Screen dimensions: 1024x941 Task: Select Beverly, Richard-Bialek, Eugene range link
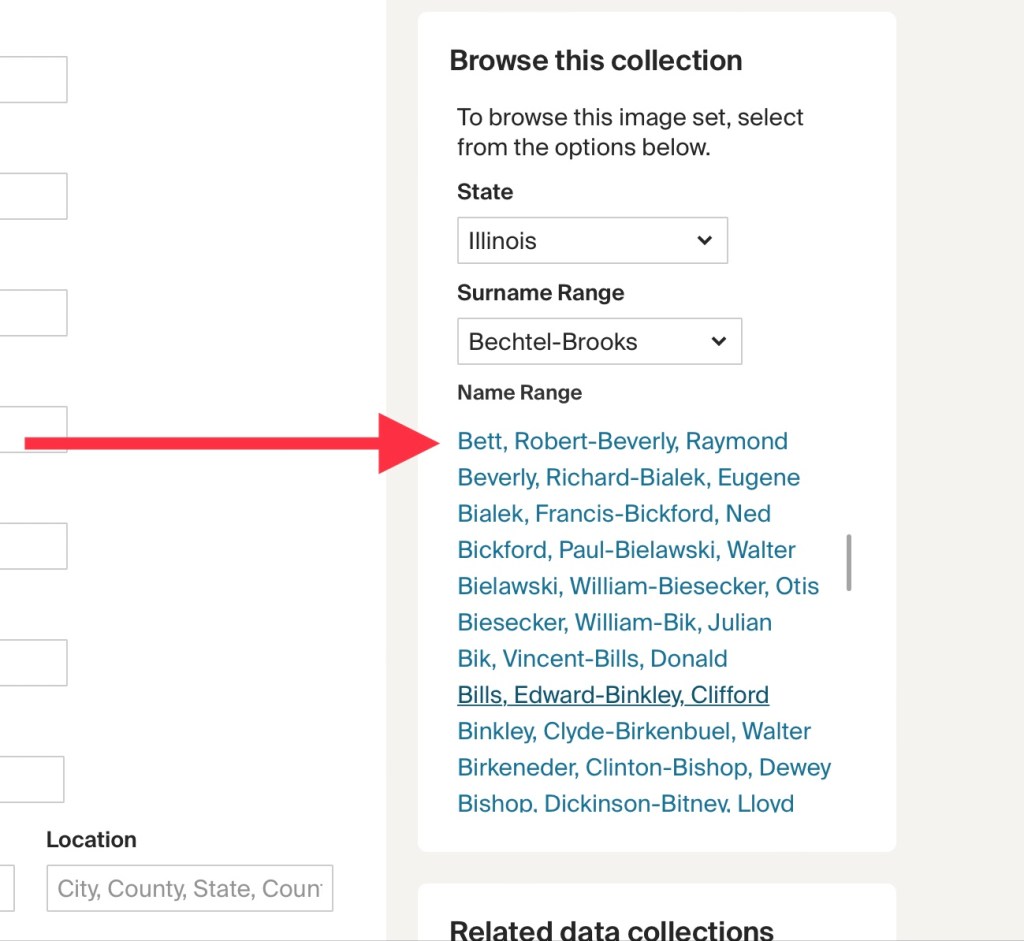[628, 478]
